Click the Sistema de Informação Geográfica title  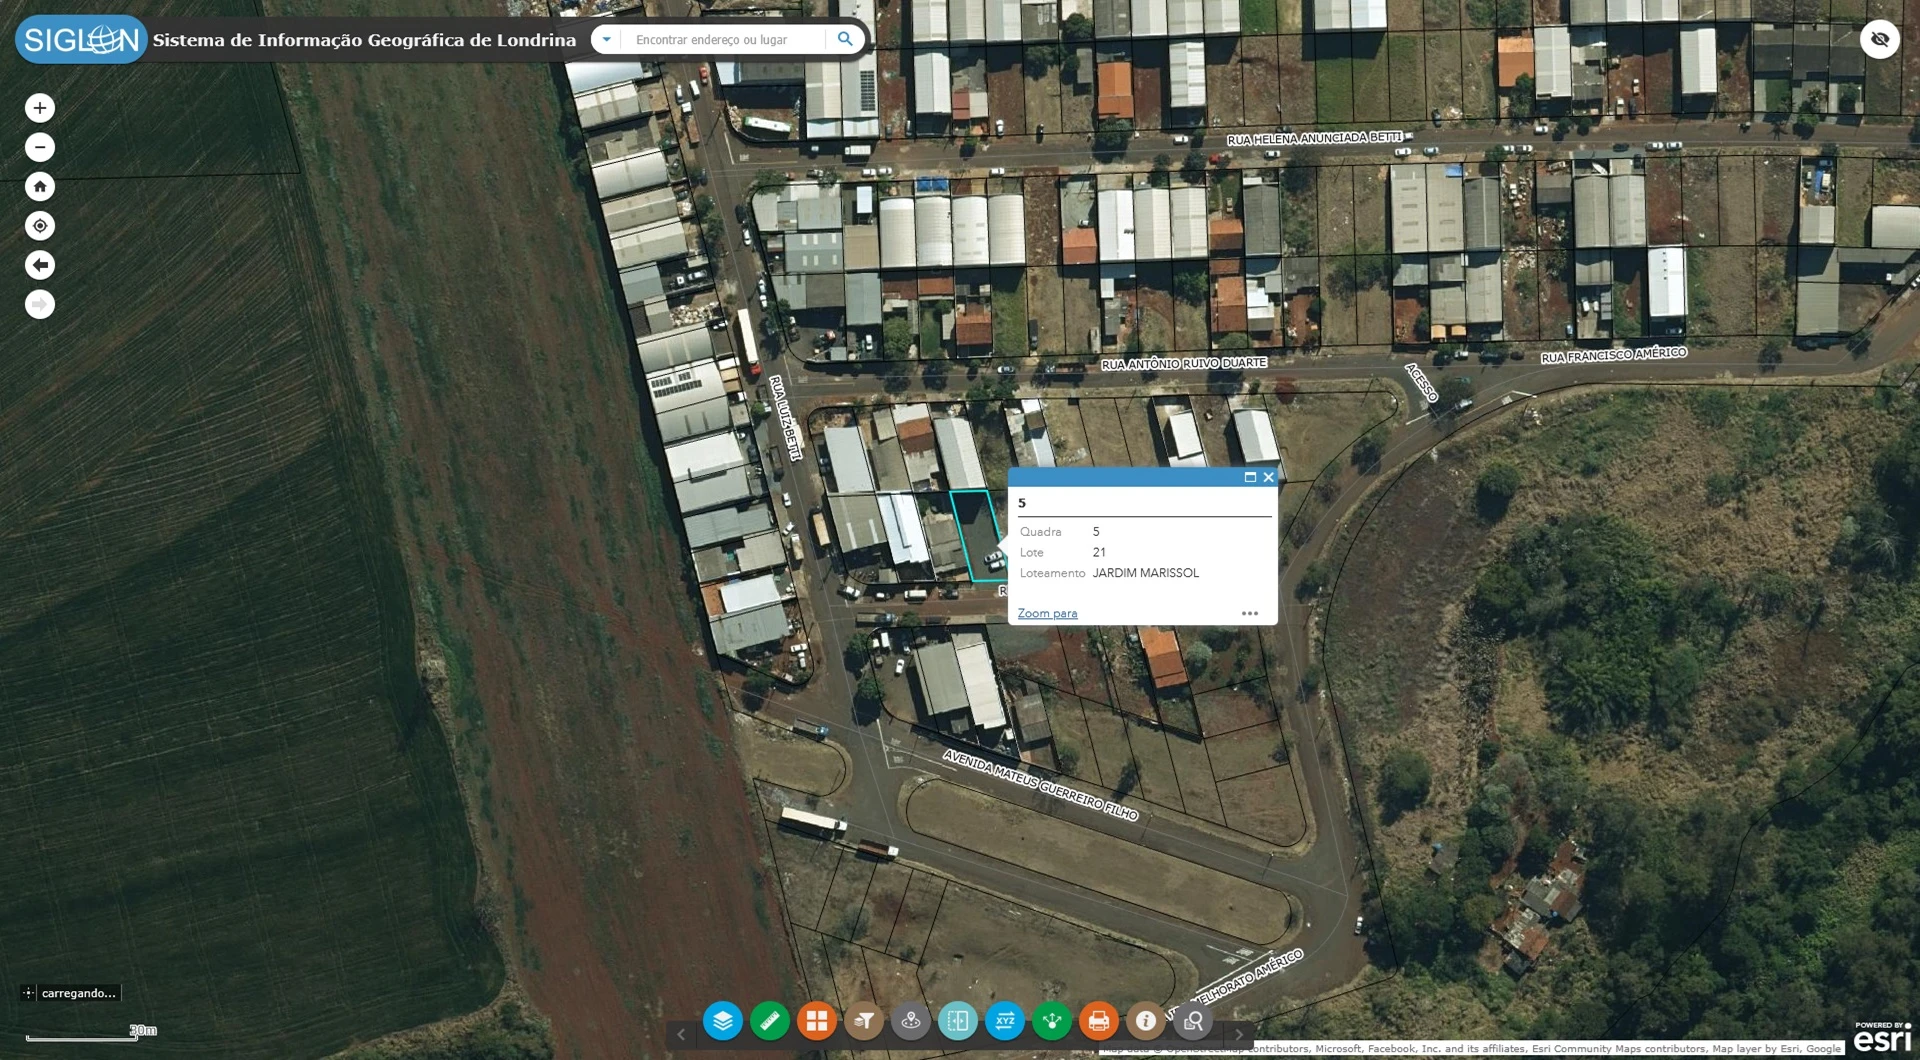364,40
